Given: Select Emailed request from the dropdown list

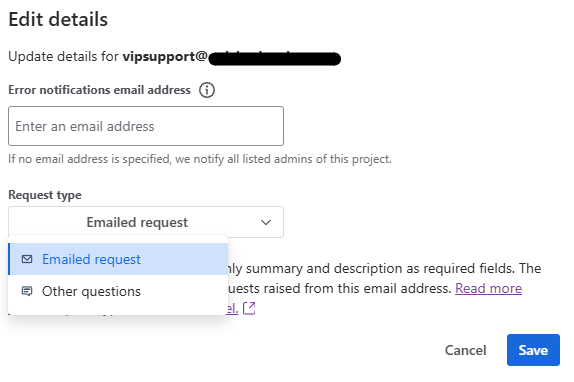Looking at the screenshot, I should (x=118, y=259).
